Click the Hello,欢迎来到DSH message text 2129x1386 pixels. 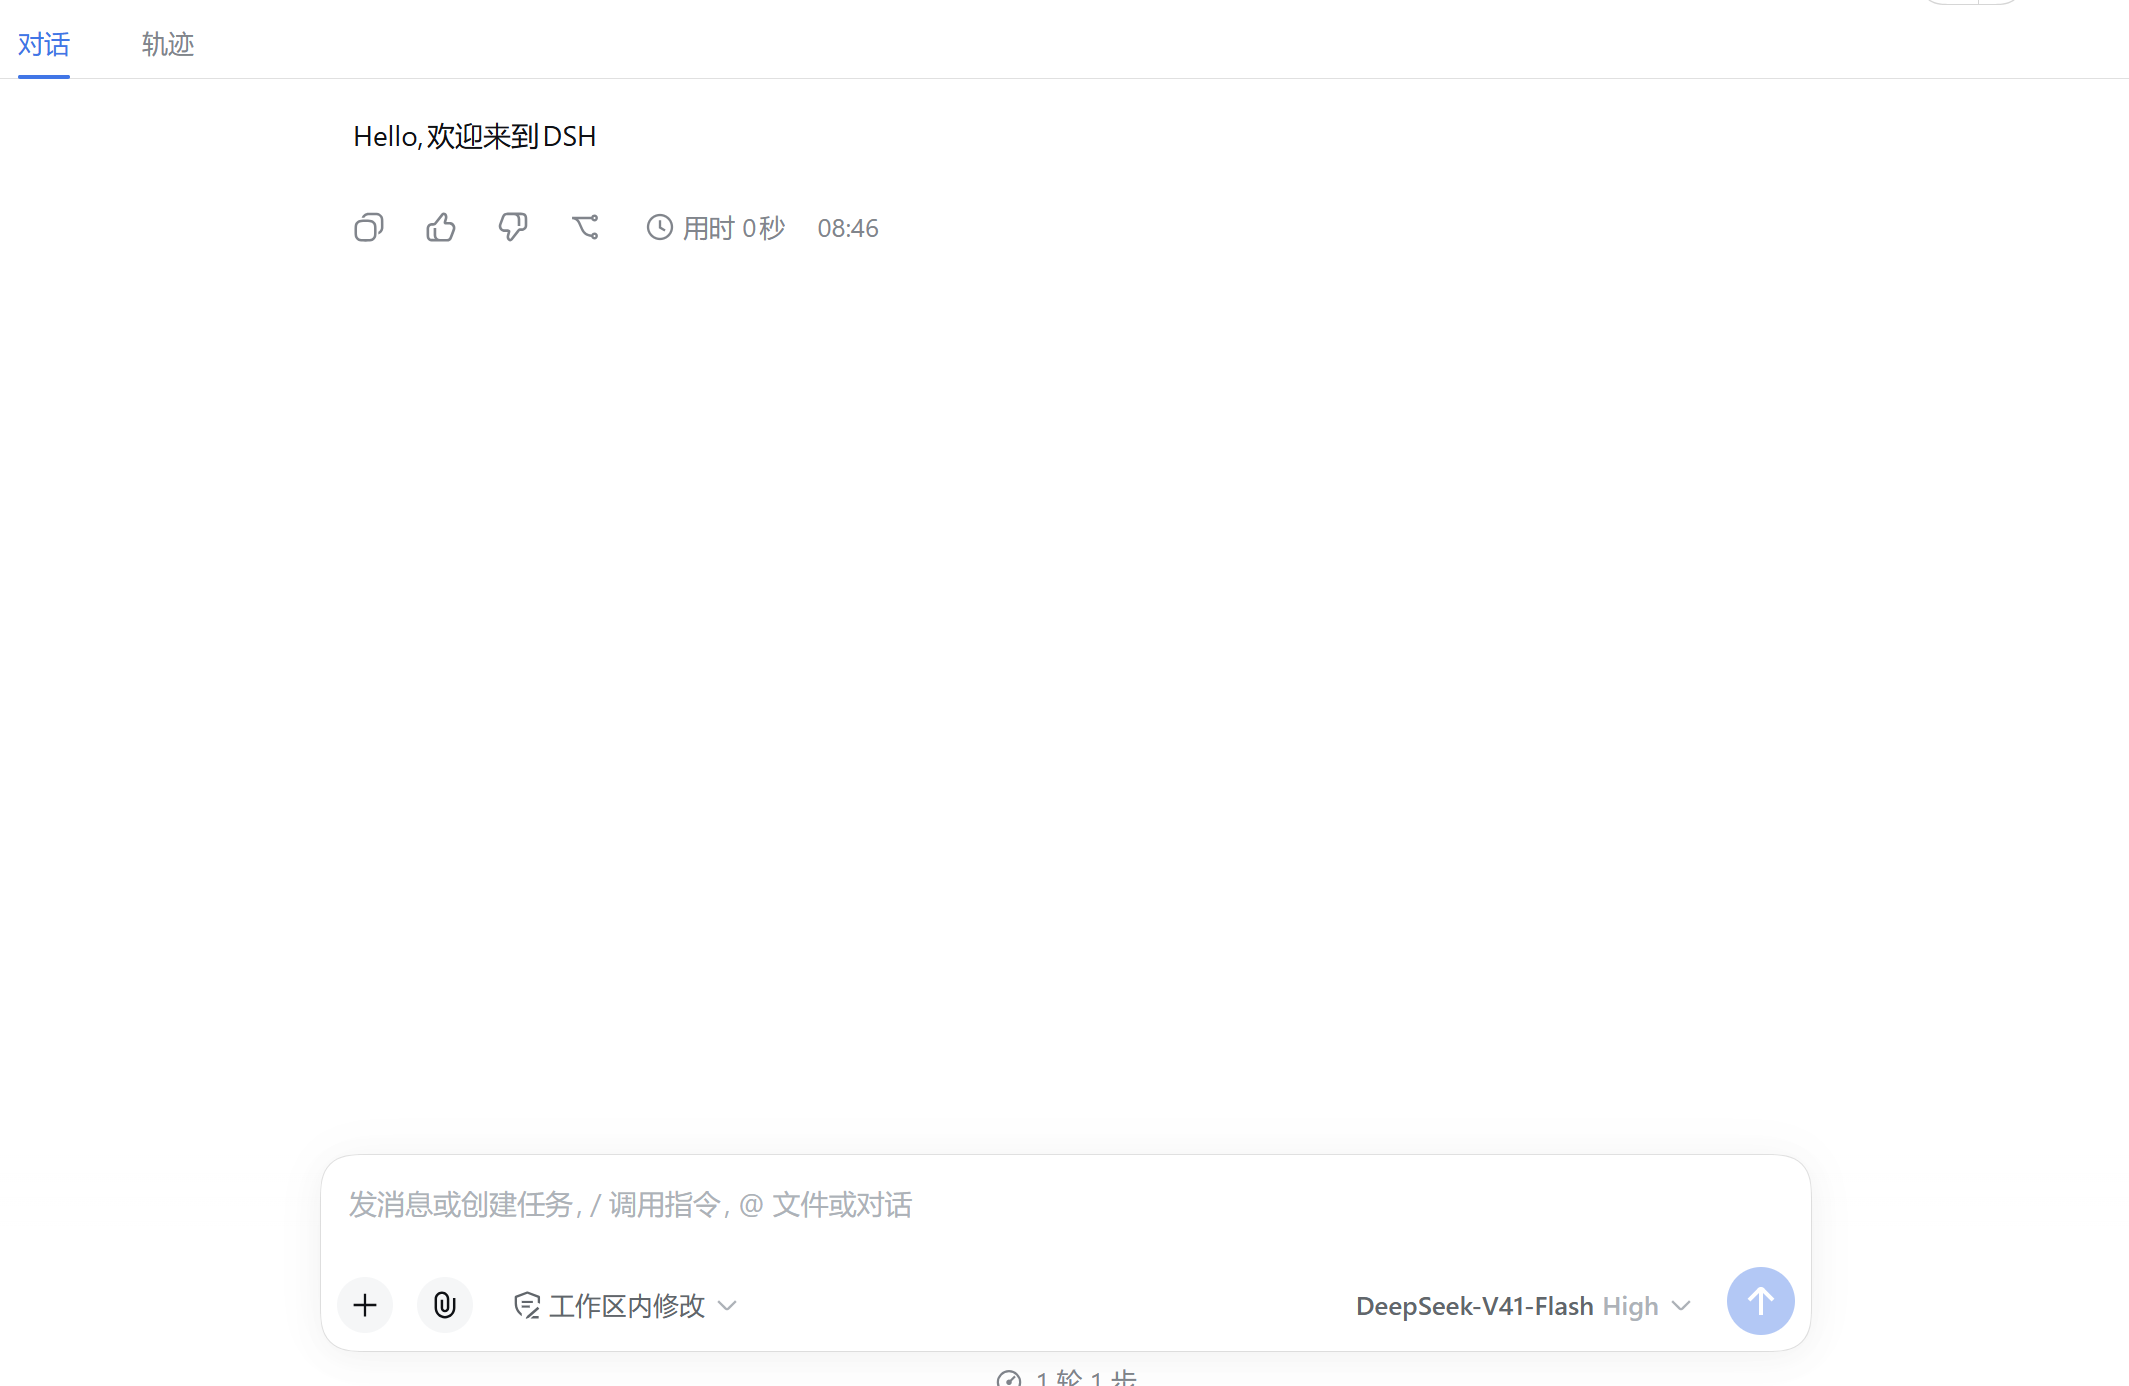[475, 137]
